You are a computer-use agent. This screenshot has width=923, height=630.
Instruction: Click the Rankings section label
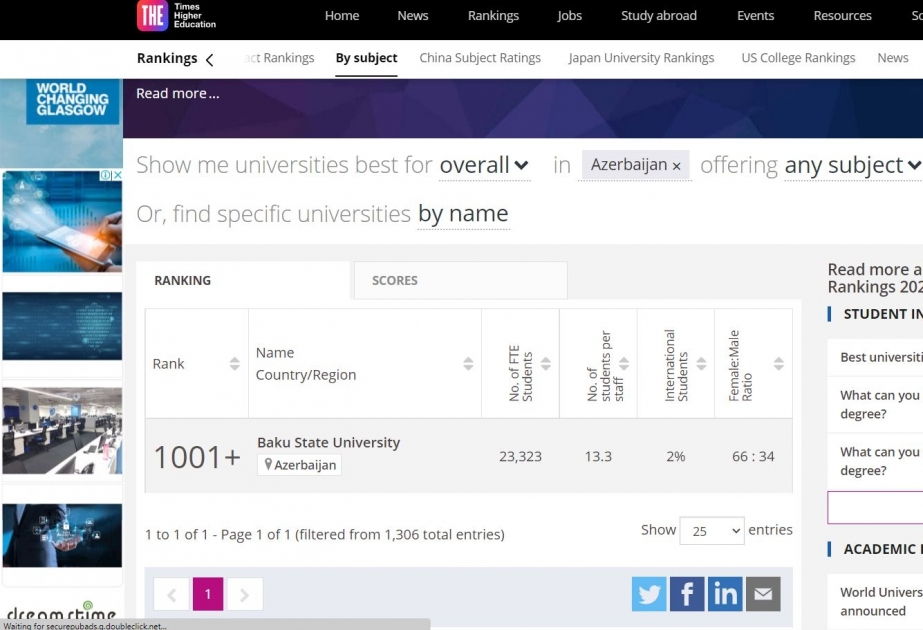[x=167, y=58]
